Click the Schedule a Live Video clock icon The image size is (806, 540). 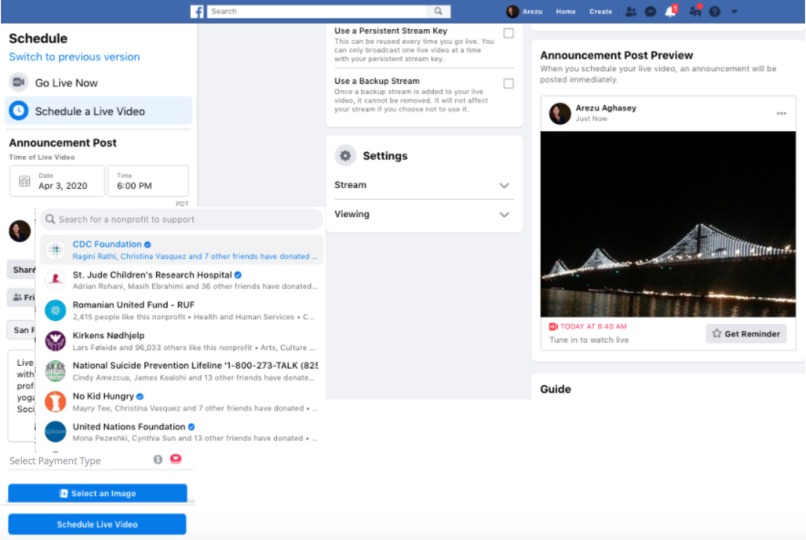tap(19, 110)
